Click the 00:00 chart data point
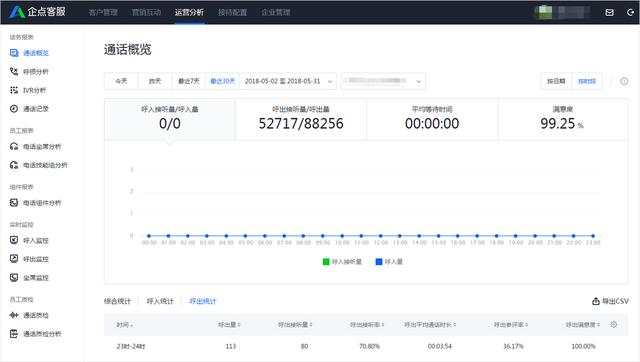The image size is (640, 362). (x=149, y=236)
